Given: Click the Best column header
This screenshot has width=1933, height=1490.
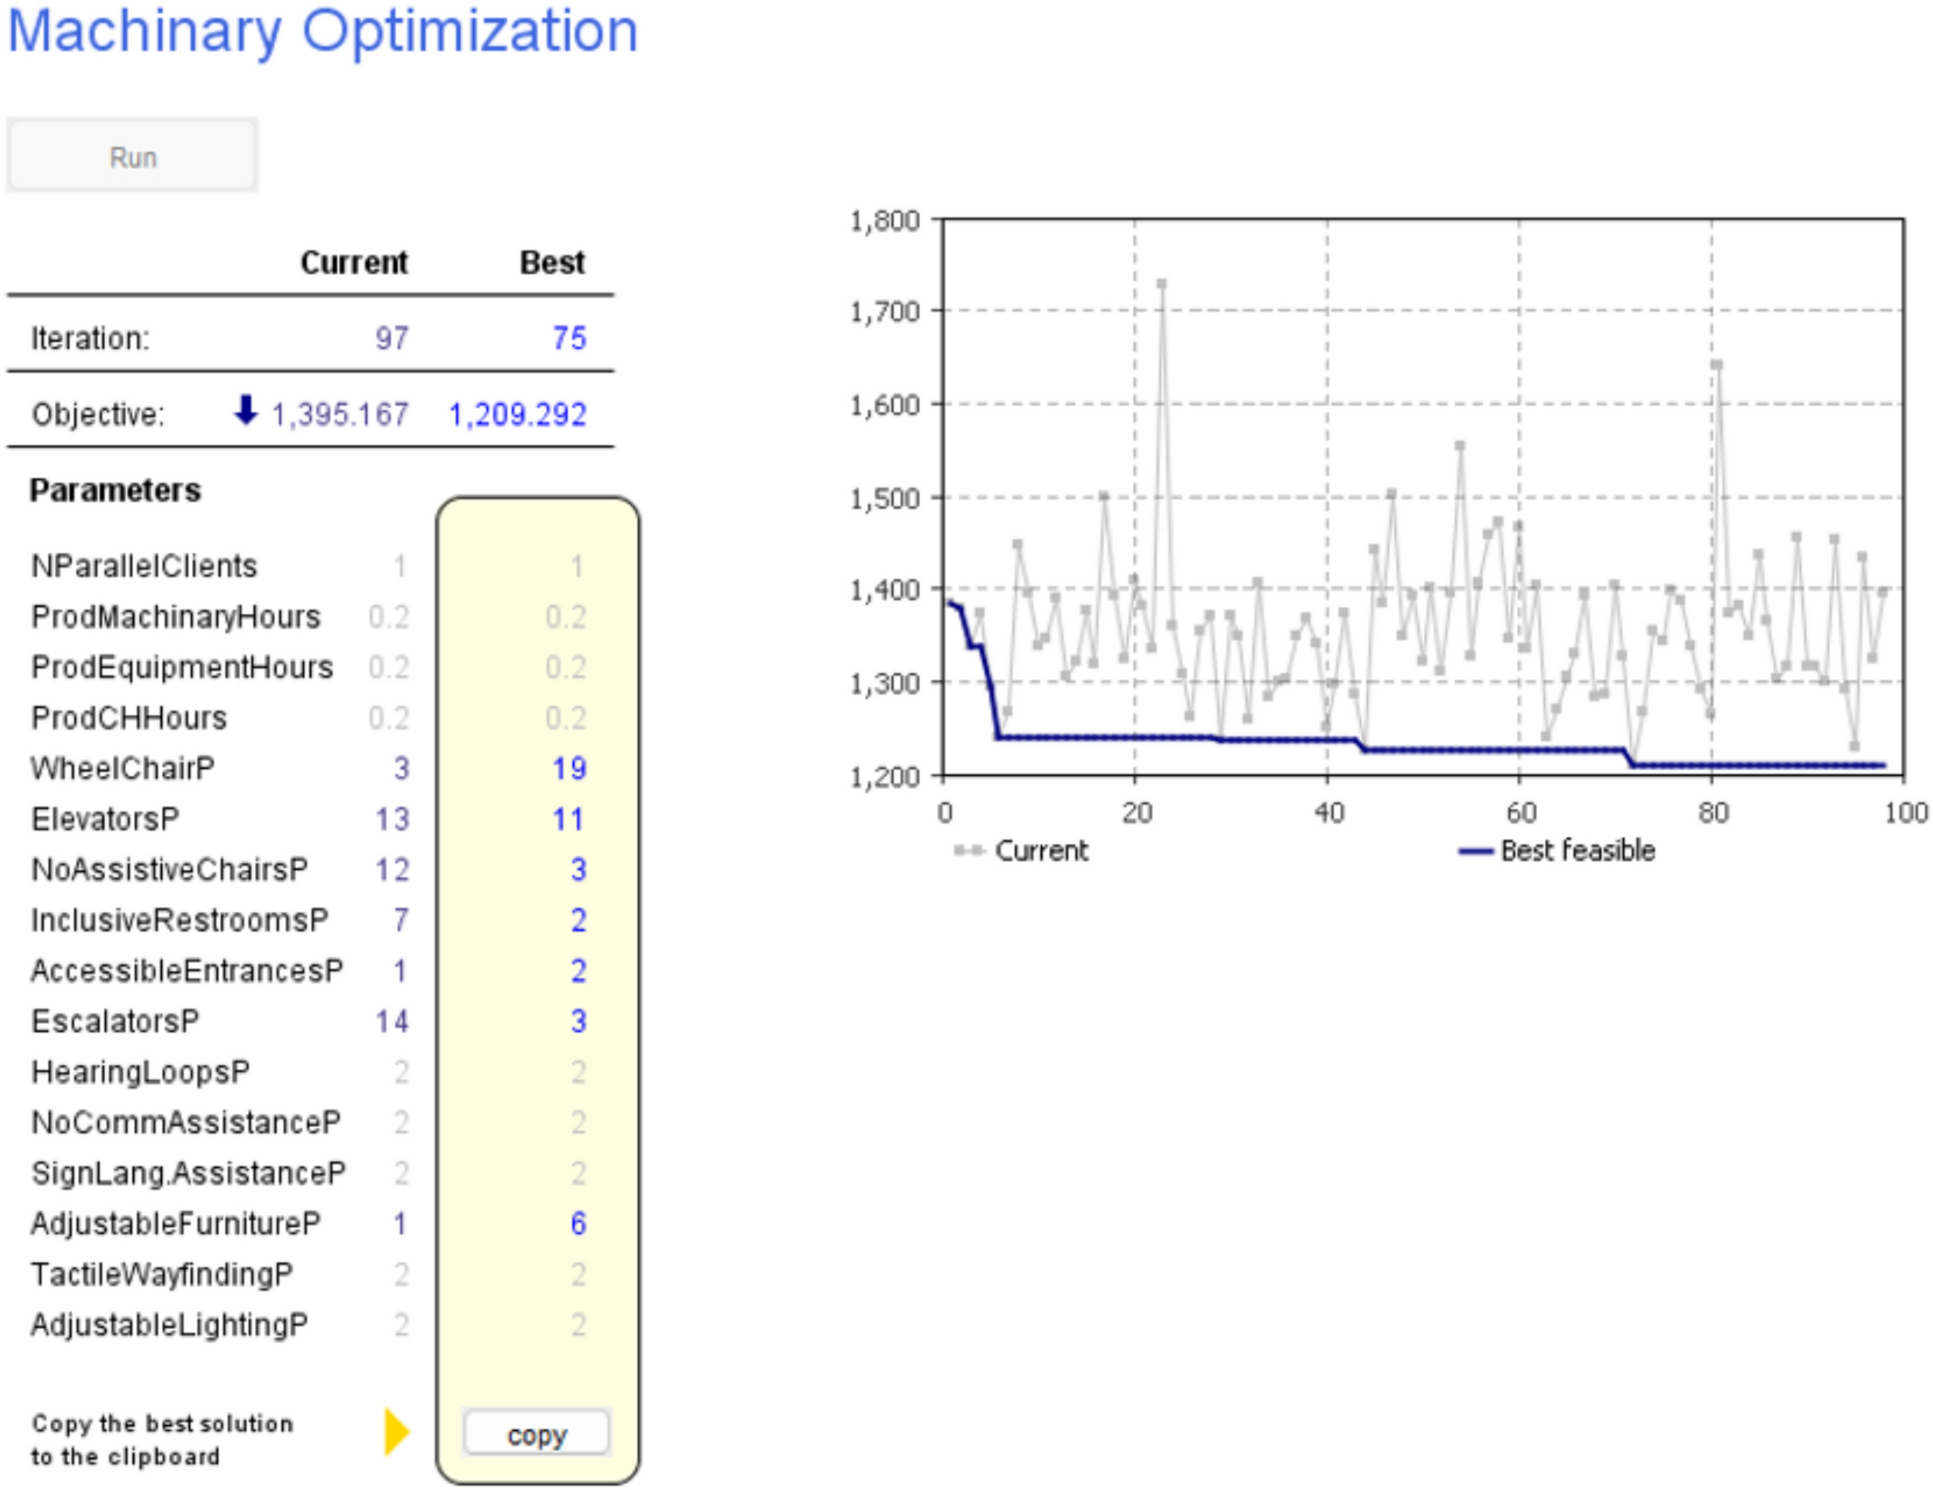Looking at the screenshot, I should (551, 262).
